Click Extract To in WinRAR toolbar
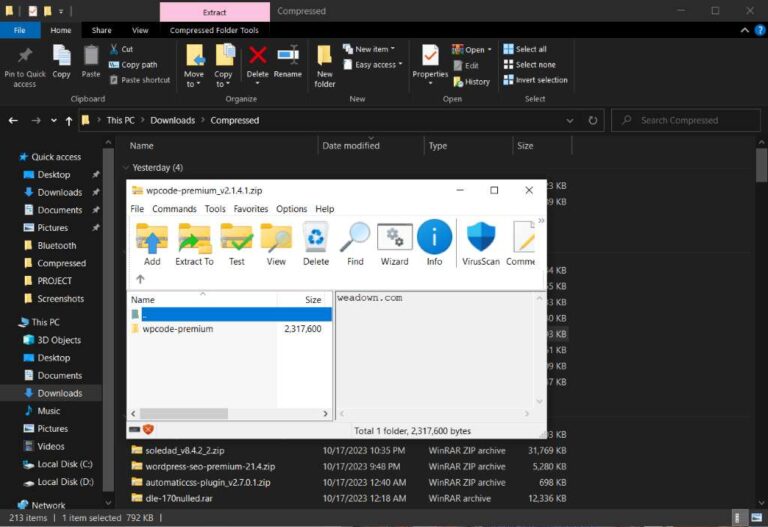 pyautogui.click(x=194, y=244)
